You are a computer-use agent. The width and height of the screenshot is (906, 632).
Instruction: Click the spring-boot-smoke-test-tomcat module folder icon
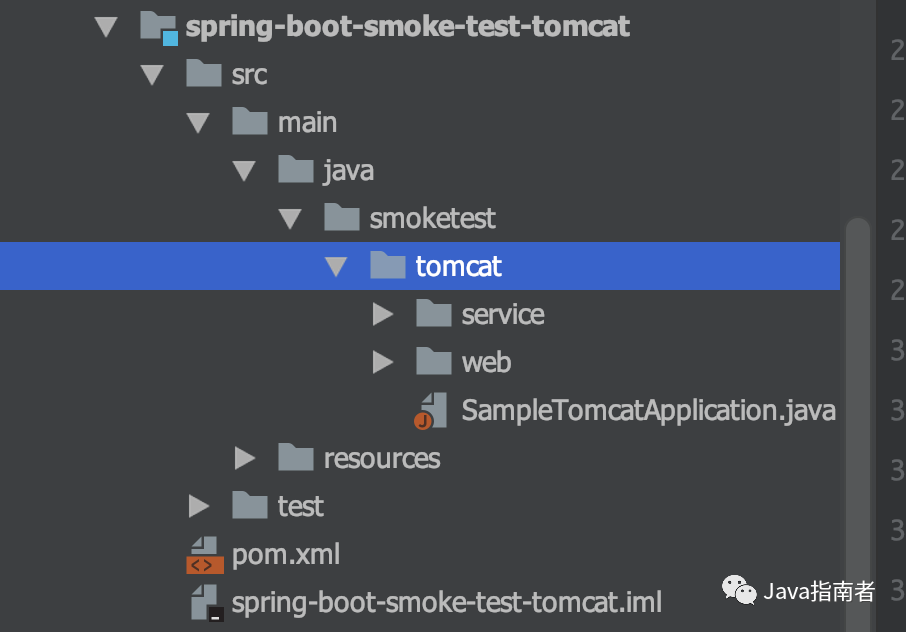(x=160, y=27)
